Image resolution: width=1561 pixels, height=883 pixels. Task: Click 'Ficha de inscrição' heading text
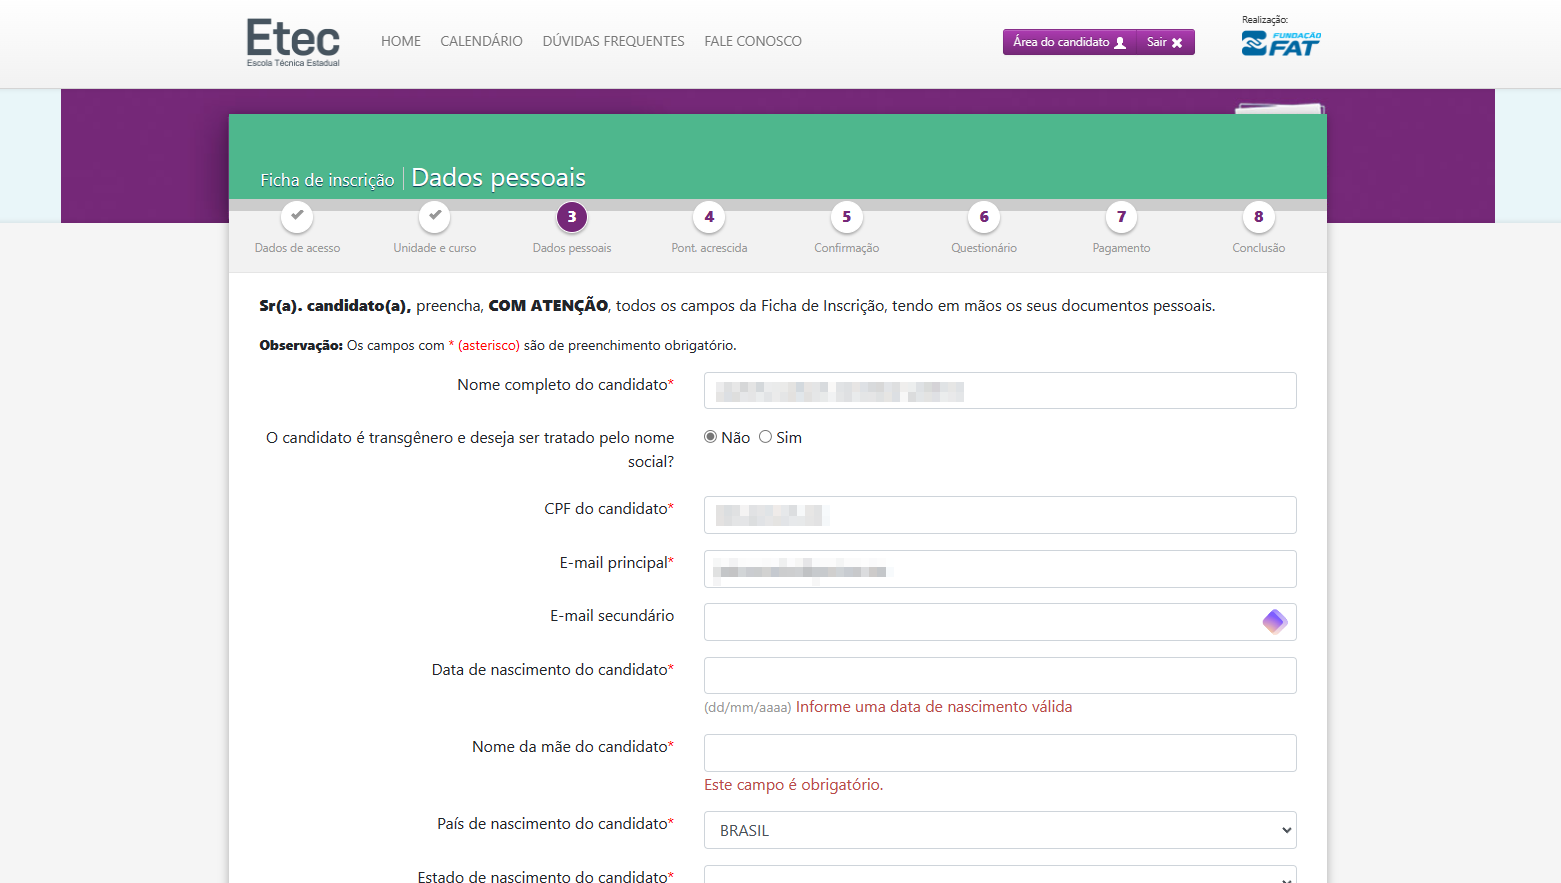point(327,180)
